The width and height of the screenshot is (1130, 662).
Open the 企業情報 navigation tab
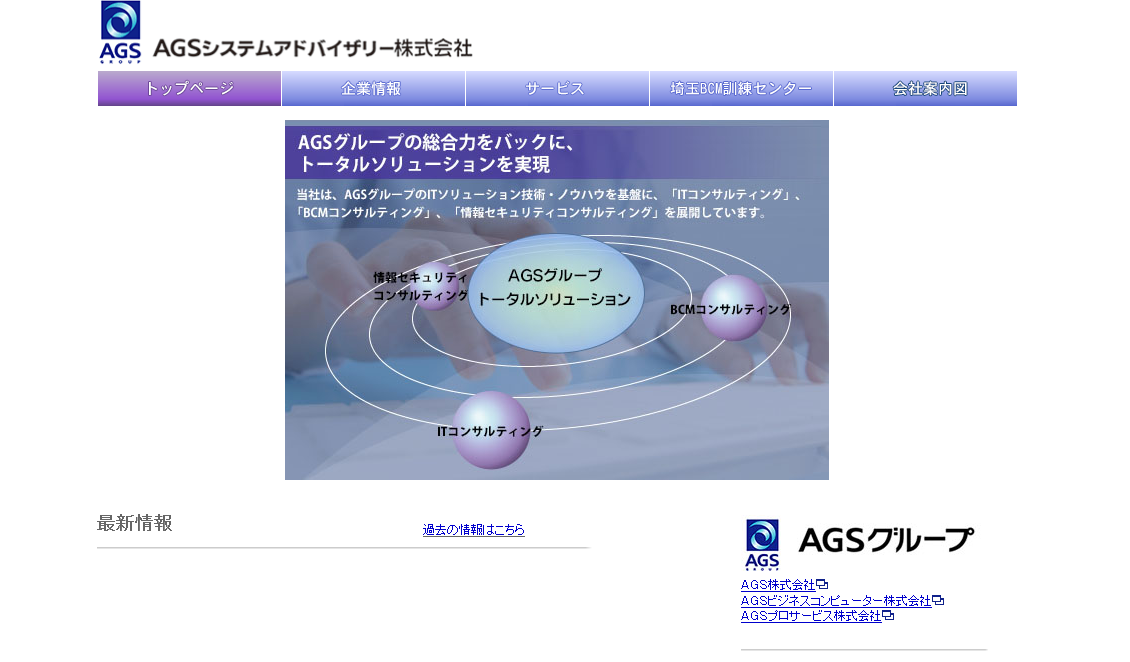374,88
